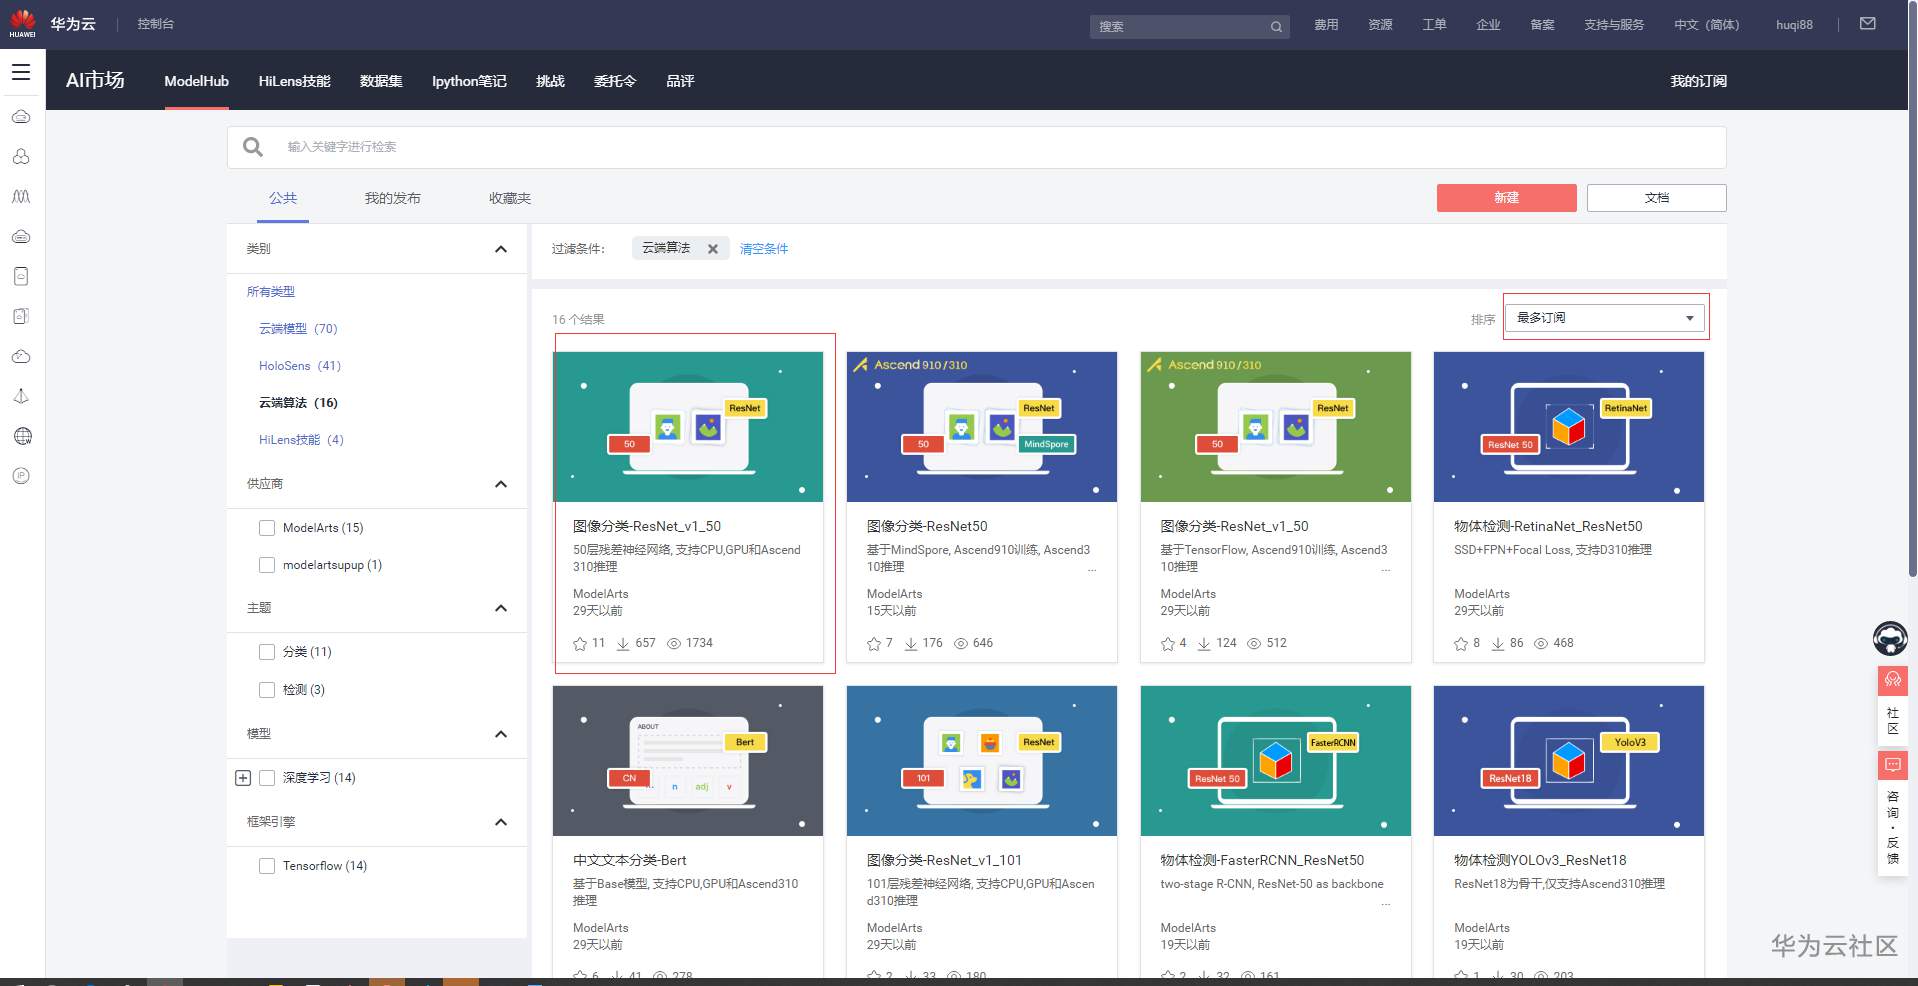Click download icon showing 86 on RetinaNet card
This screenshot has width=1918, height=986.
[1498, 644]
